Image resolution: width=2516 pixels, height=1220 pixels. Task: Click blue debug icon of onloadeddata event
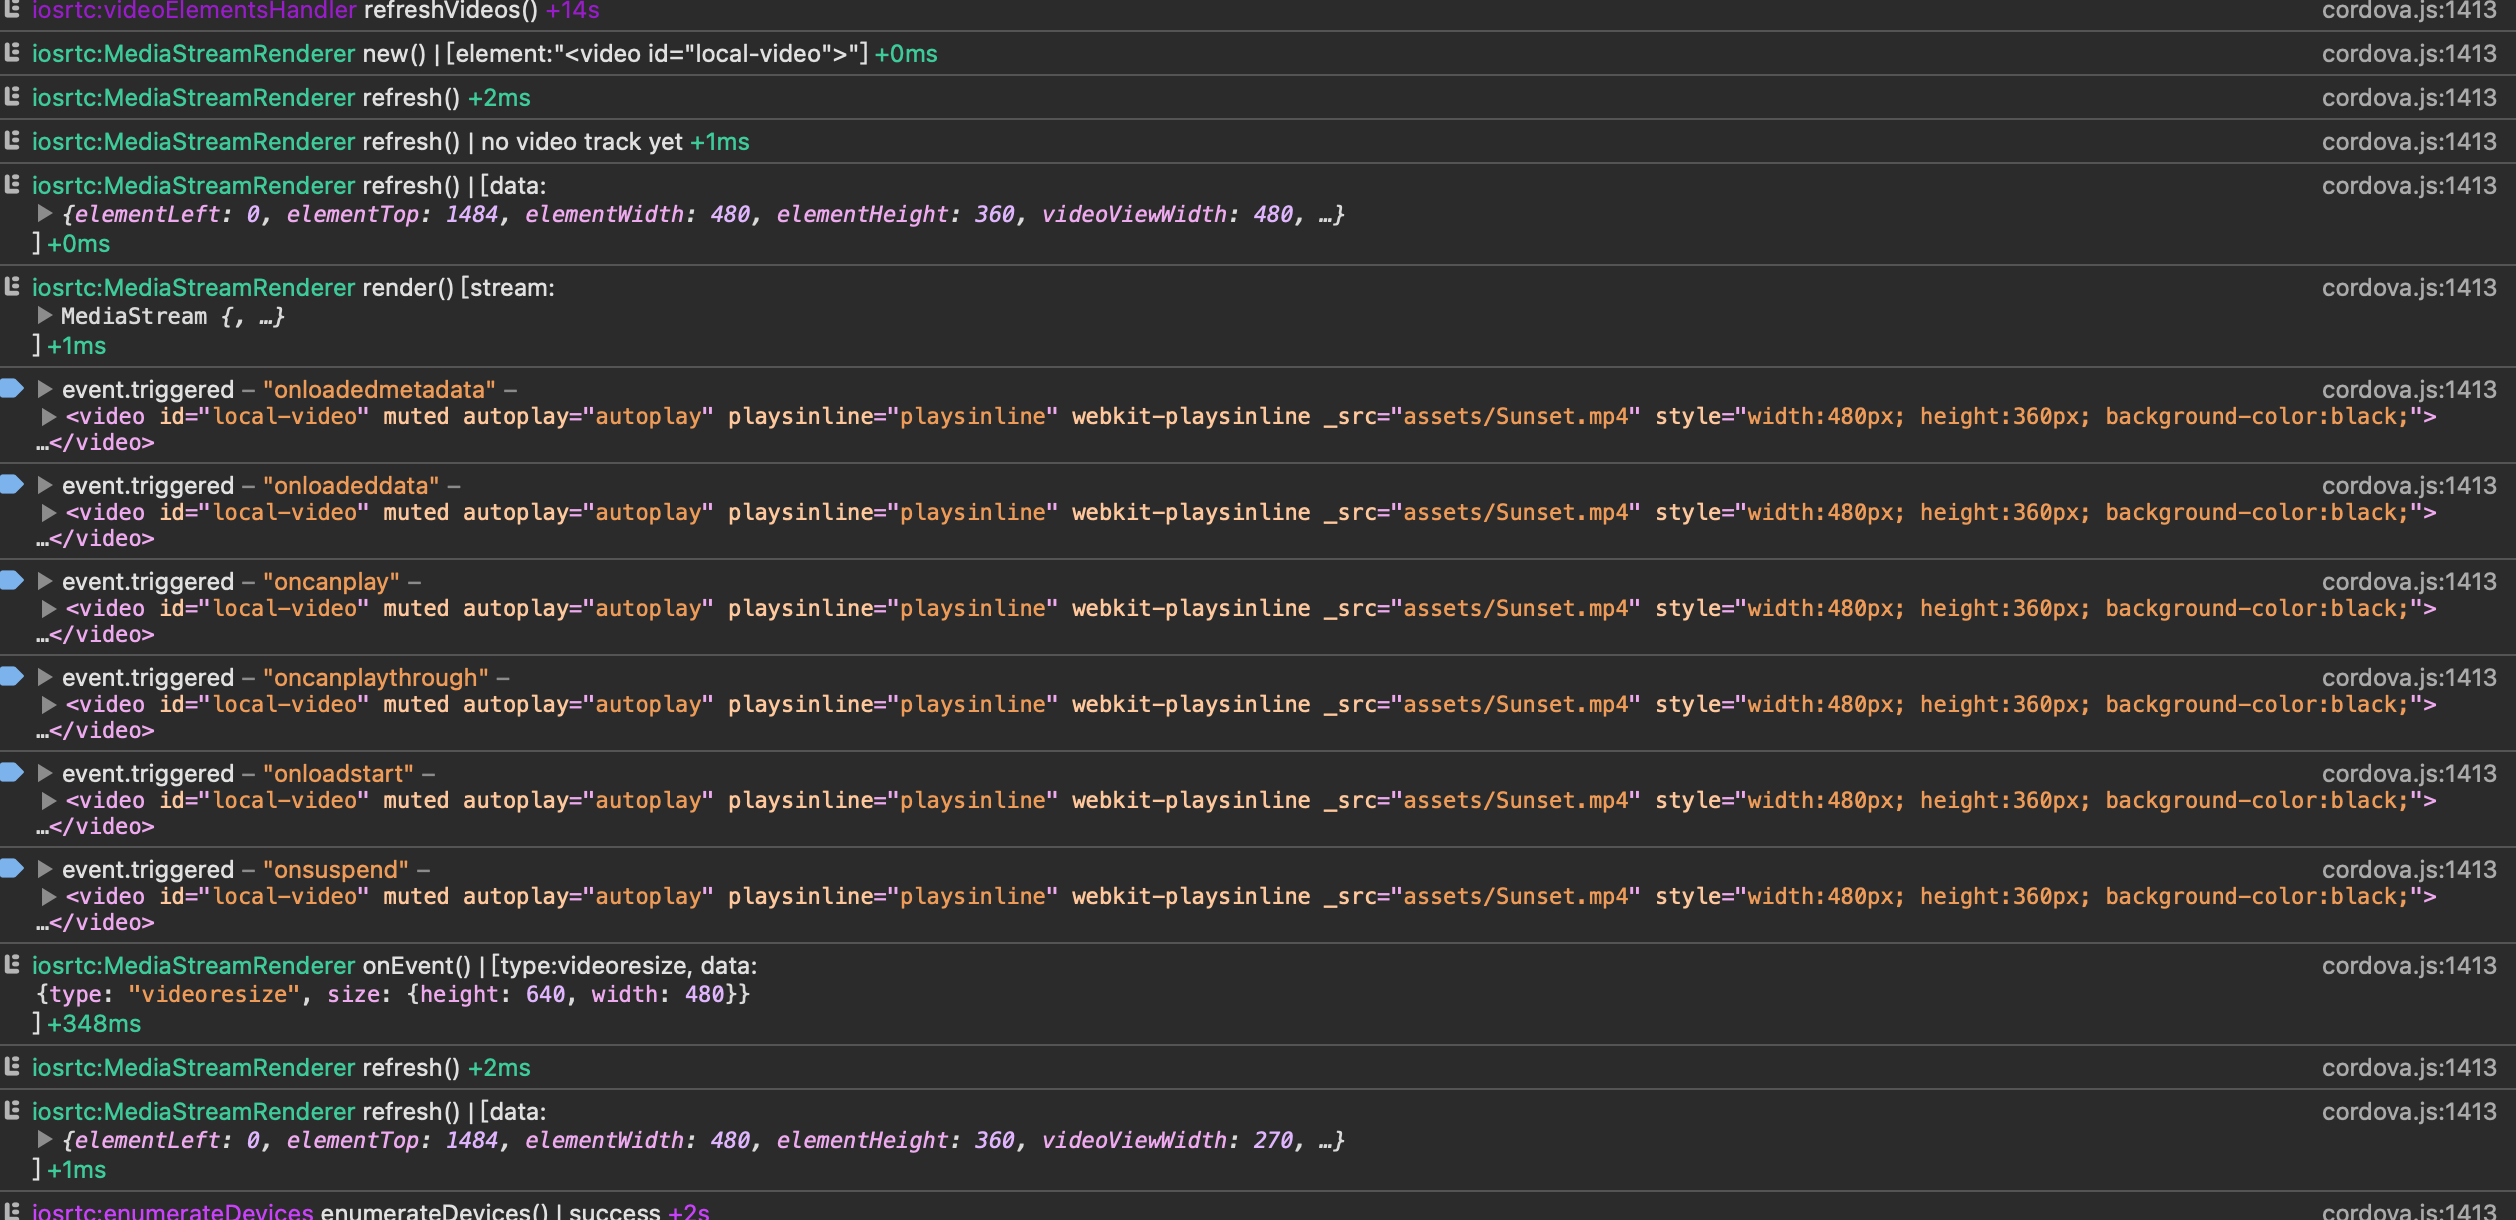(x=12, y=484)
